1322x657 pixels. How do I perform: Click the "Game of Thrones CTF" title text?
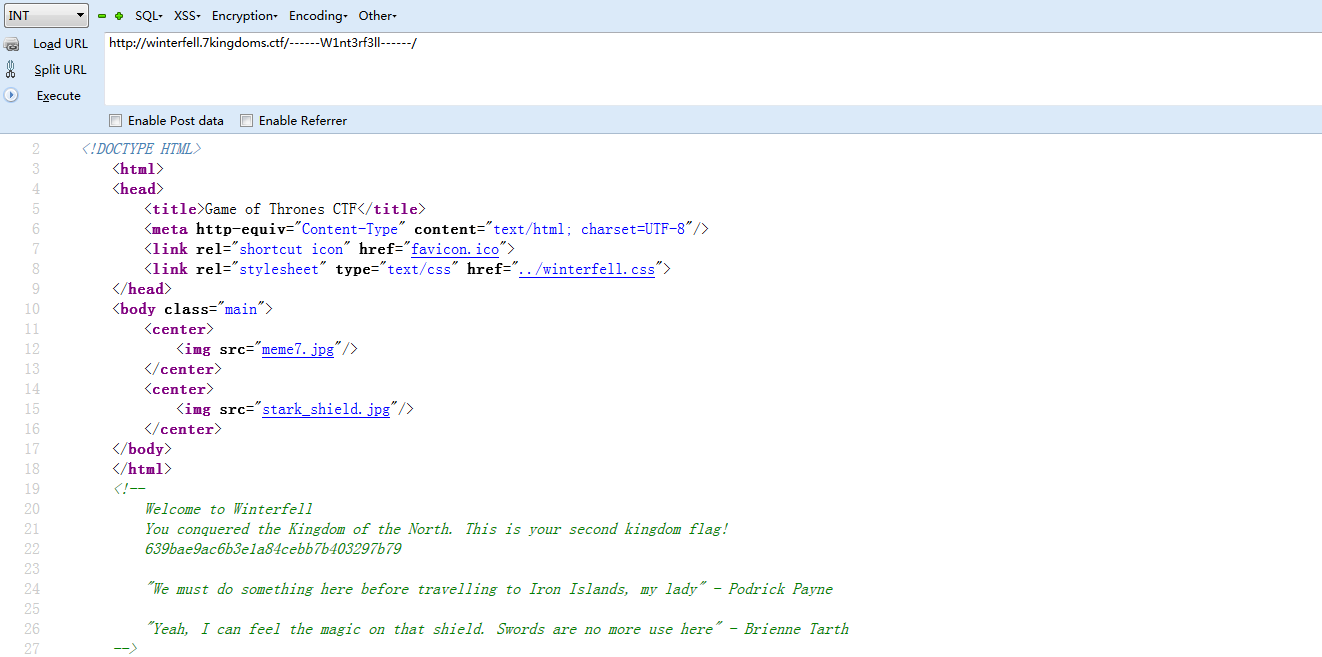point(281,209)
